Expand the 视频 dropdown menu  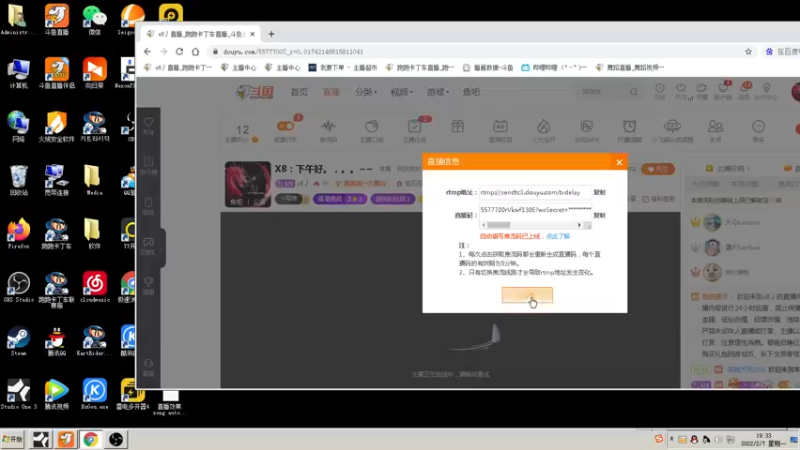(x=401, y=92)
